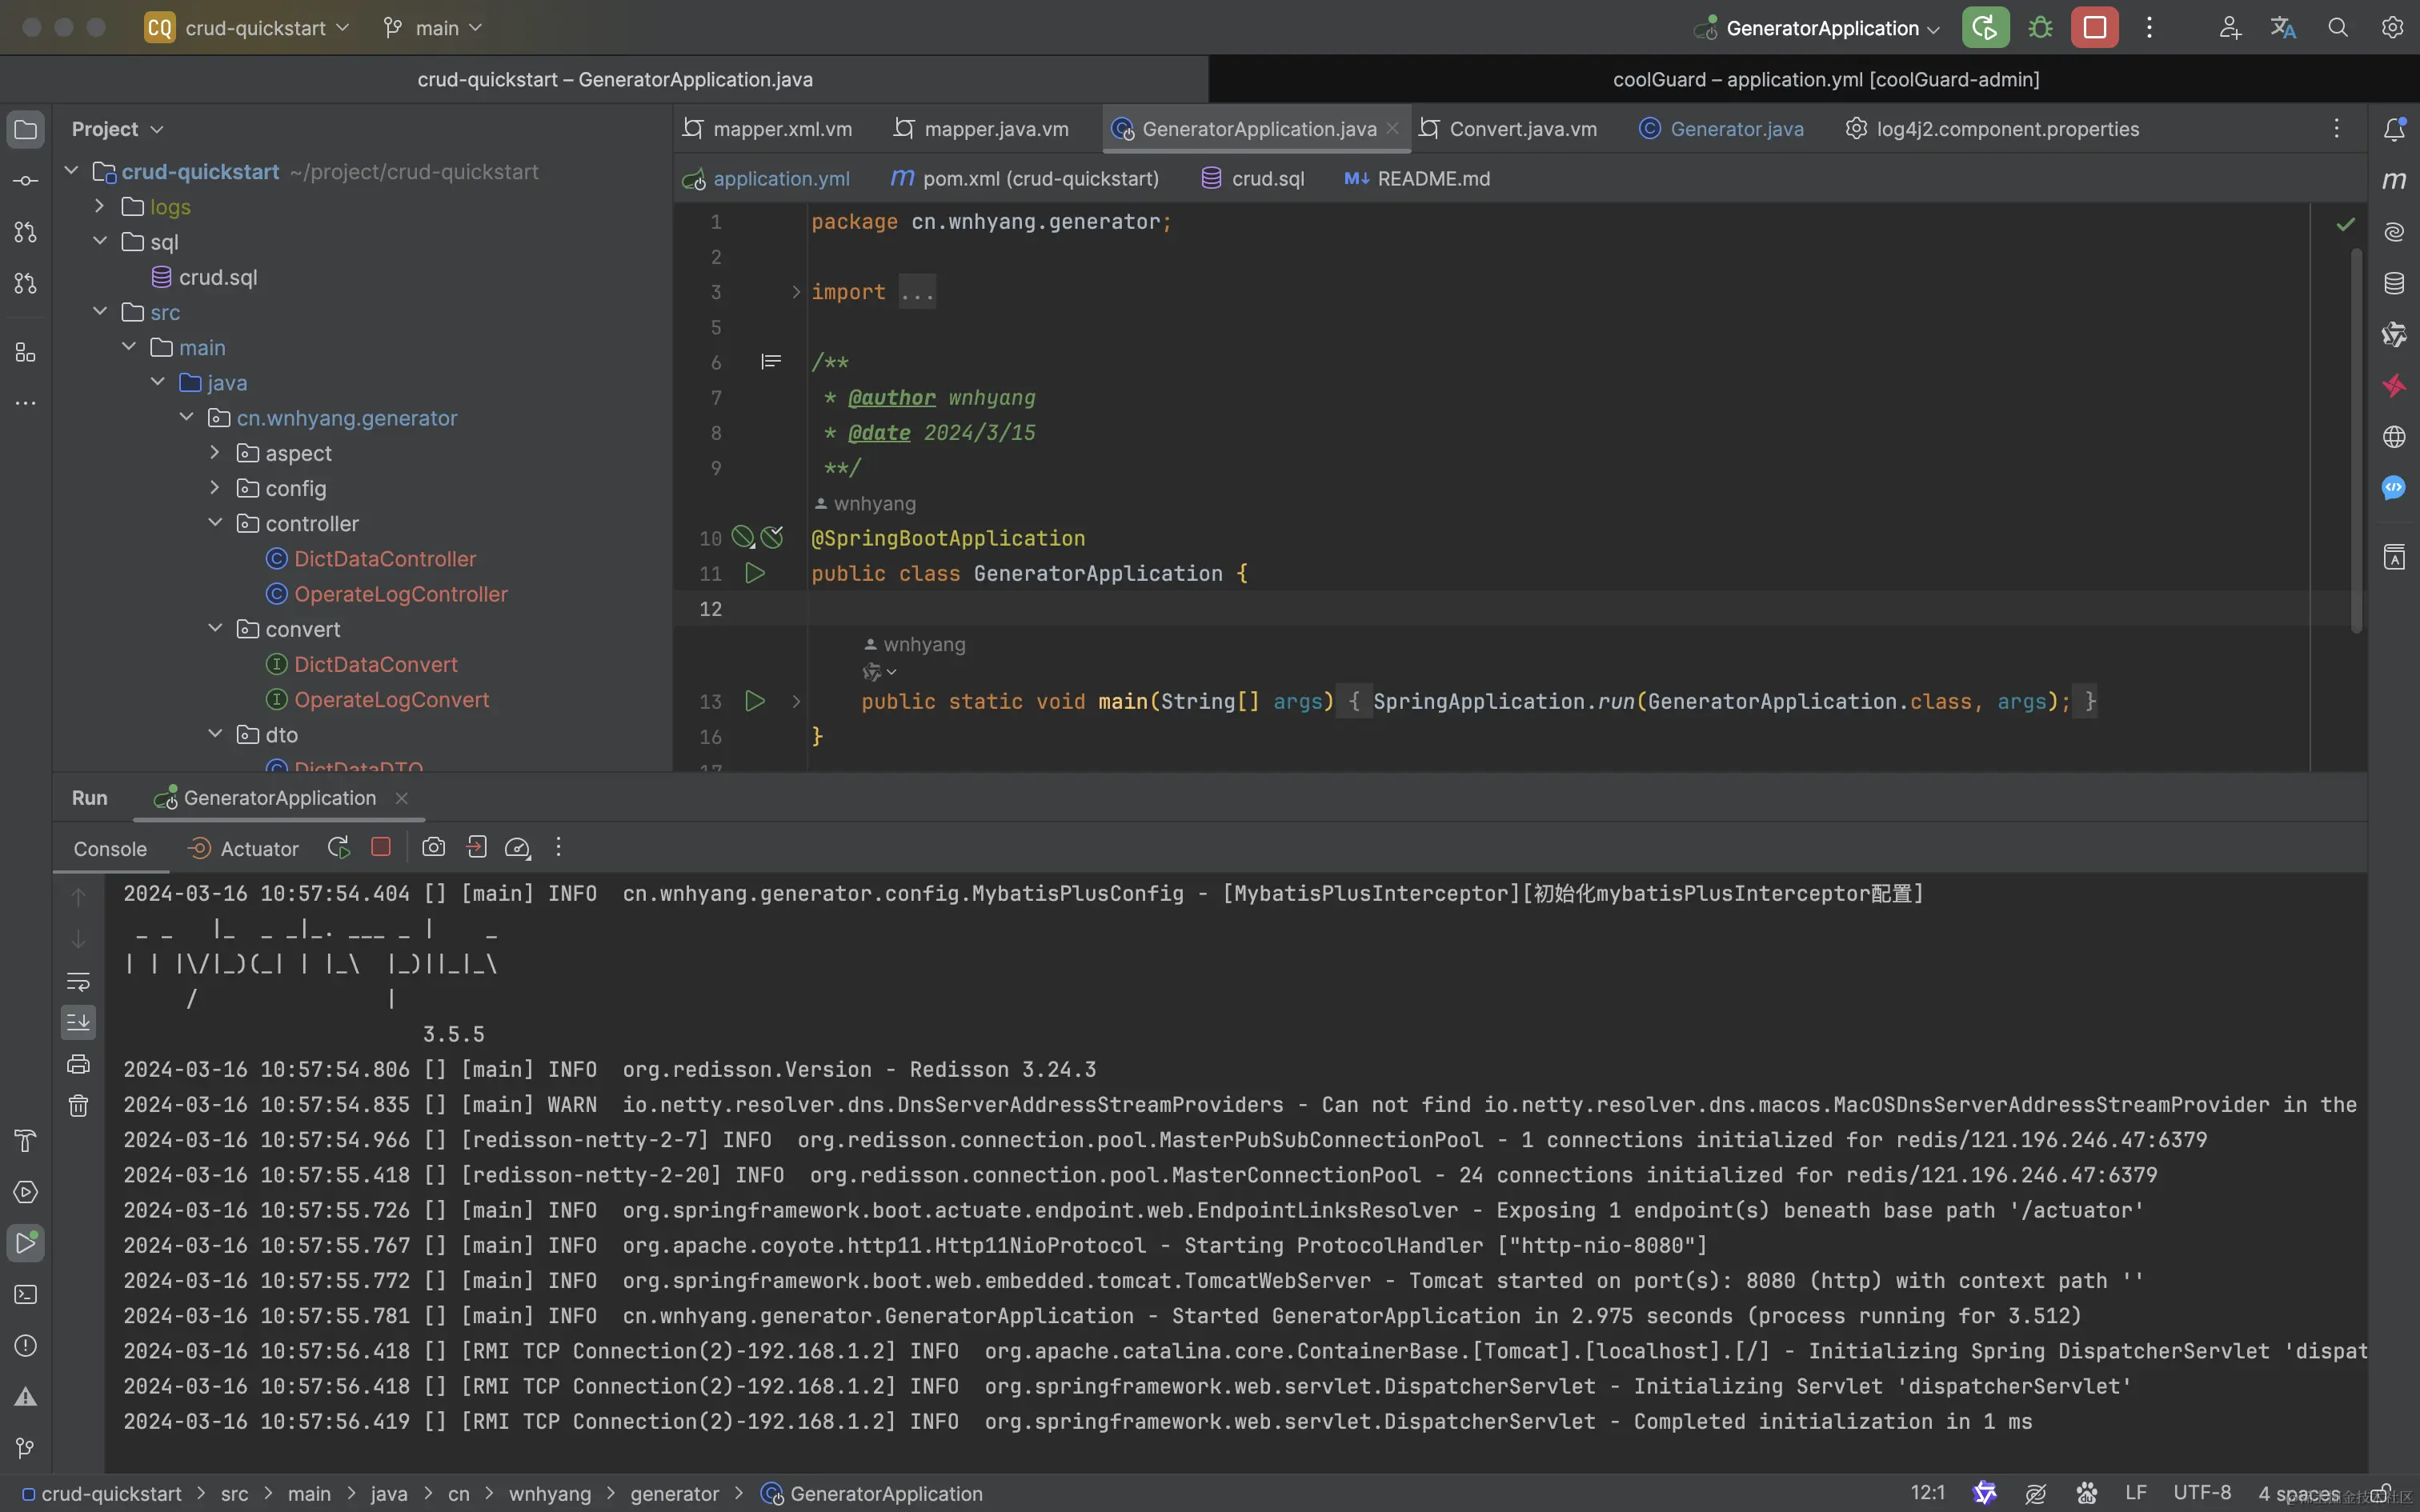Stop GeneratorApplication with the red stop button
This screenshot has height=1512, width=2420.
(2094, 28)
